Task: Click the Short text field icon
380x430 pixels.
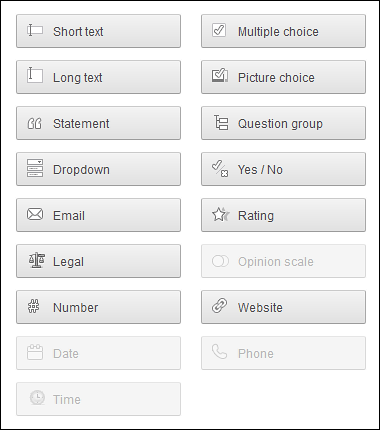Action: (35, 30)
